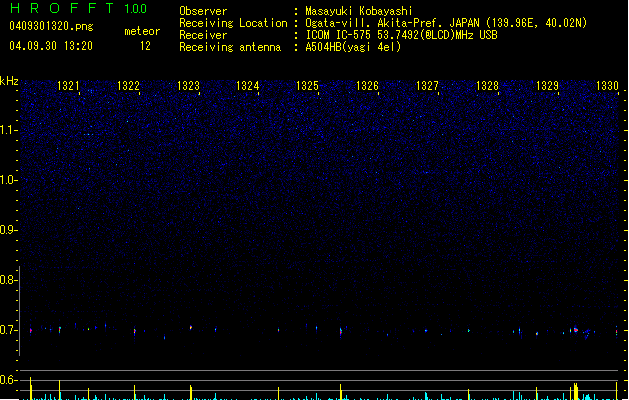Click the Receiving Location label
The width and height of the screenshot is (629, 400).
pos(233,23)
